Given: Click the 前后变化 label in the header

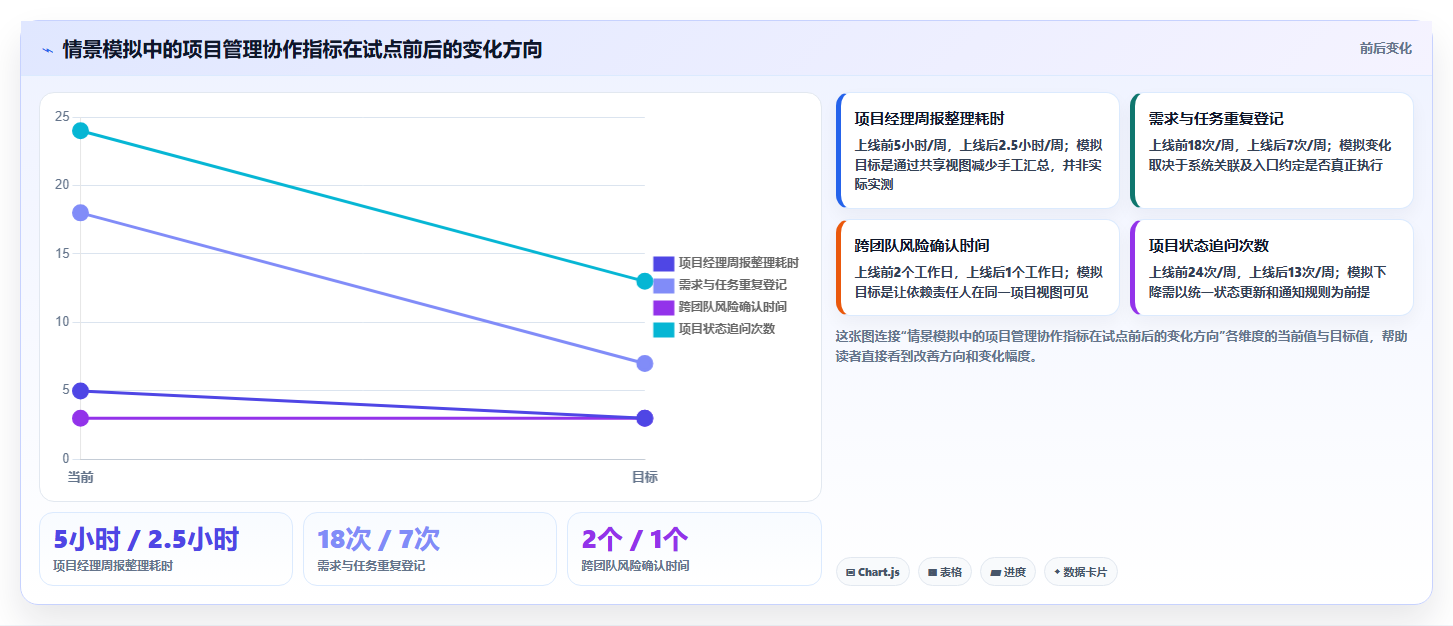Looking at the screenshot, I should pos(1385,48).
